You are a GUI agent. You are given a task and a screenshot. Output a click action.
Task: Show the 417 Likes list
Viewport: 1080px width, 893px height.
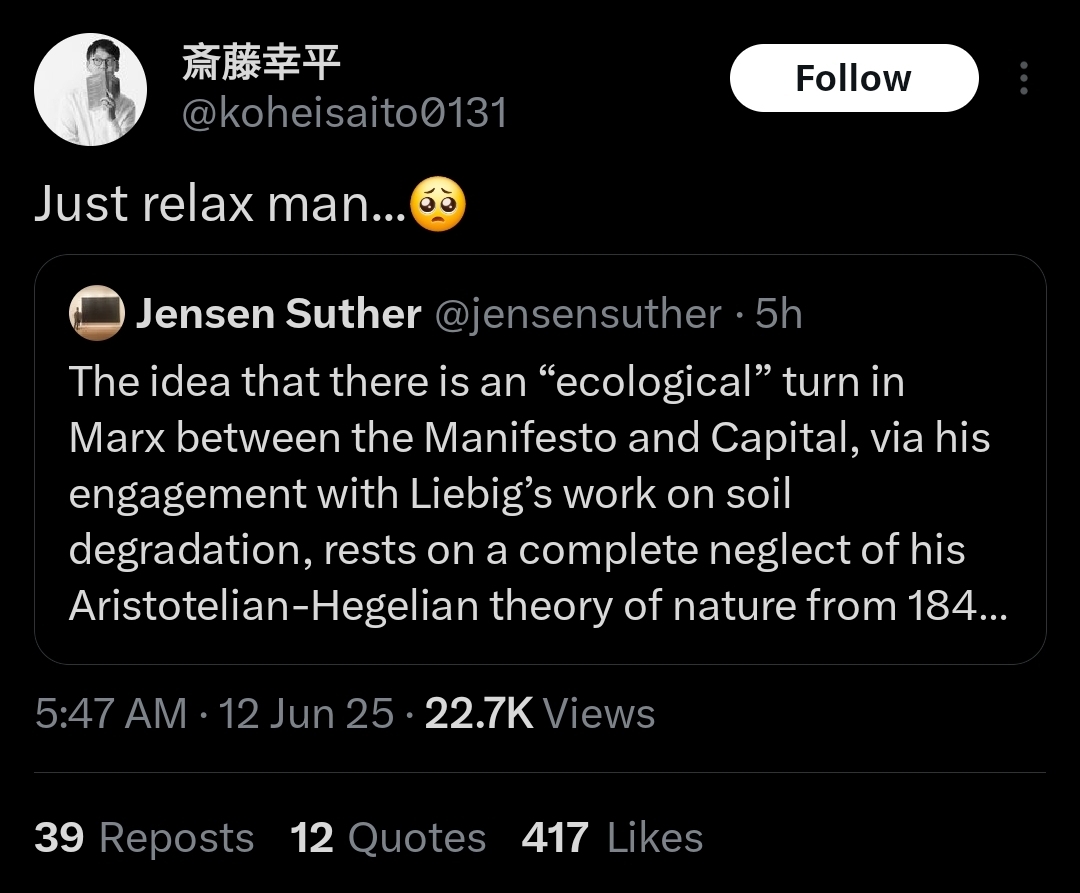pos(612,838)
